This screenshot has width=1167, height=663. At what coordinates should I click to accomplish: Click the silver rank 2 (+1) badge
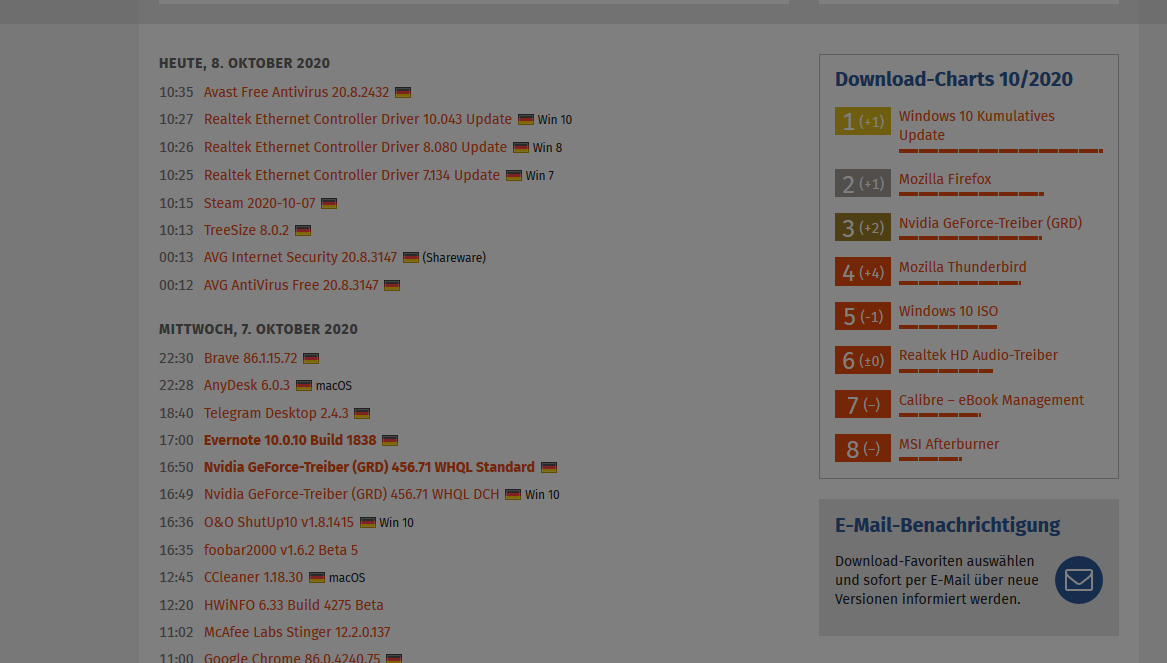click(863, 183)
